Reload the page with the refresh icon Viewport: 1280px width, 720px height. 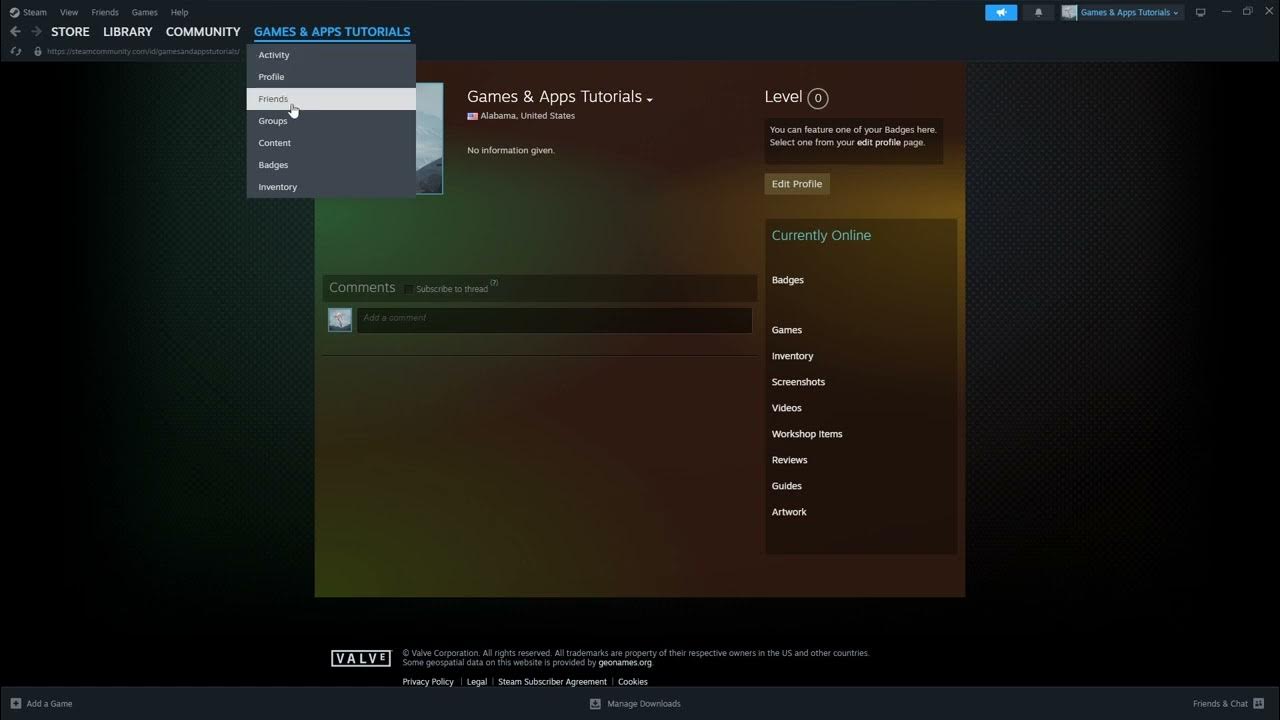(x=15, y=51)
